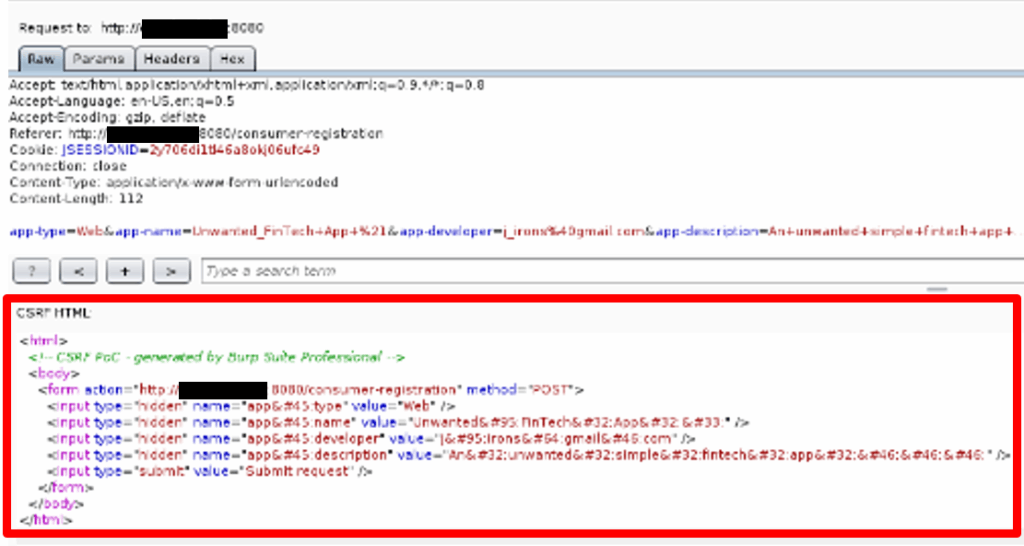The image size is (1024, 546).
Task: Switch to the Hex tab
Action: coord(232,59)
